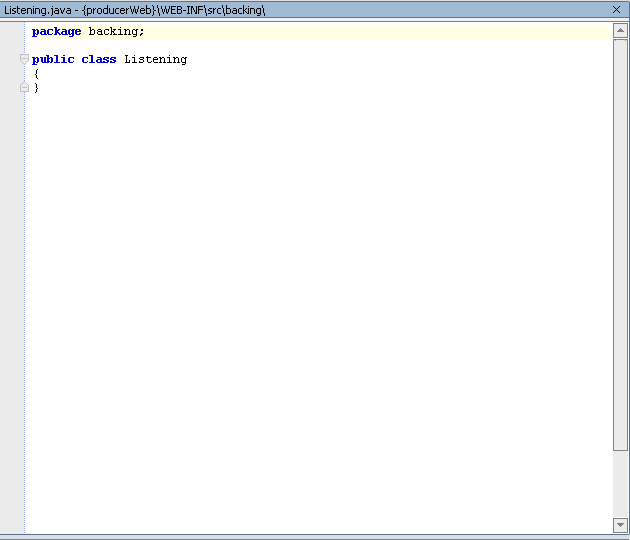Click the 'package' keyword
Image resolution: width=630 pixels, height=540 pixels.
tap(56, 31)
